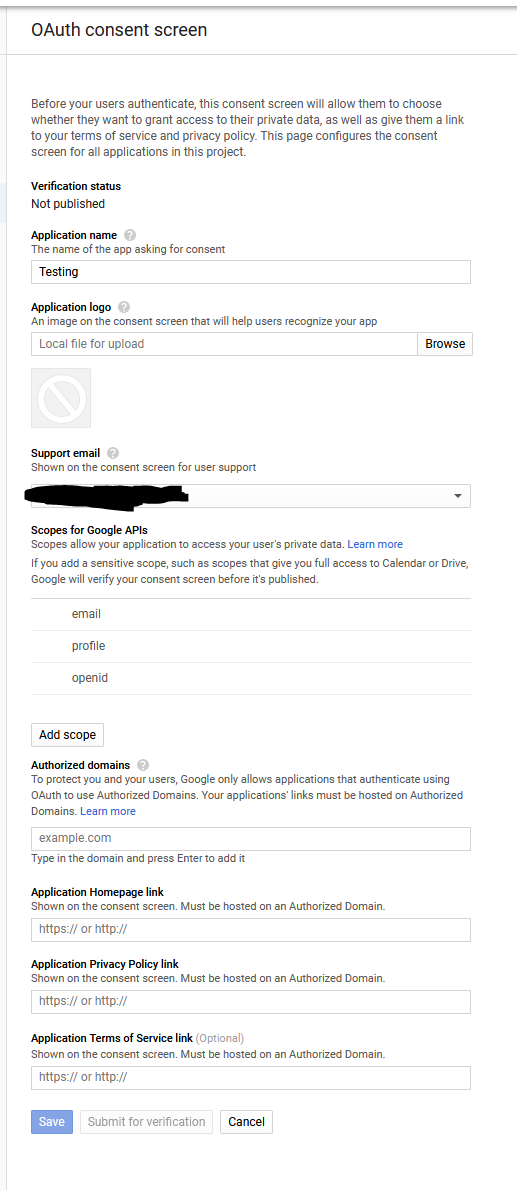
Task: Click the Authorized domains example.com field
Action: tap(251, 839)
